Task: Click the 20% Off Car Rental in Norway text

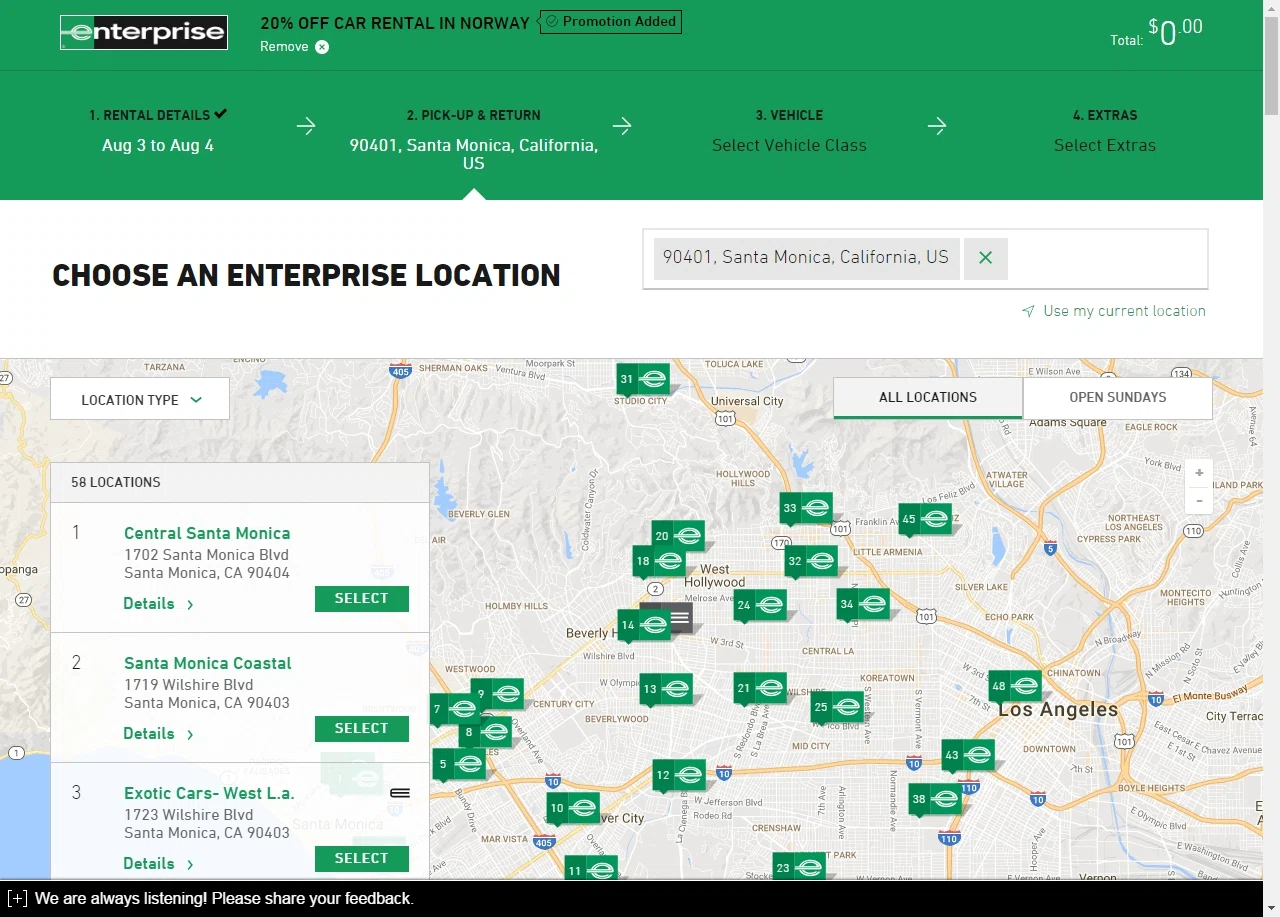Action: [x=395, y=23]
